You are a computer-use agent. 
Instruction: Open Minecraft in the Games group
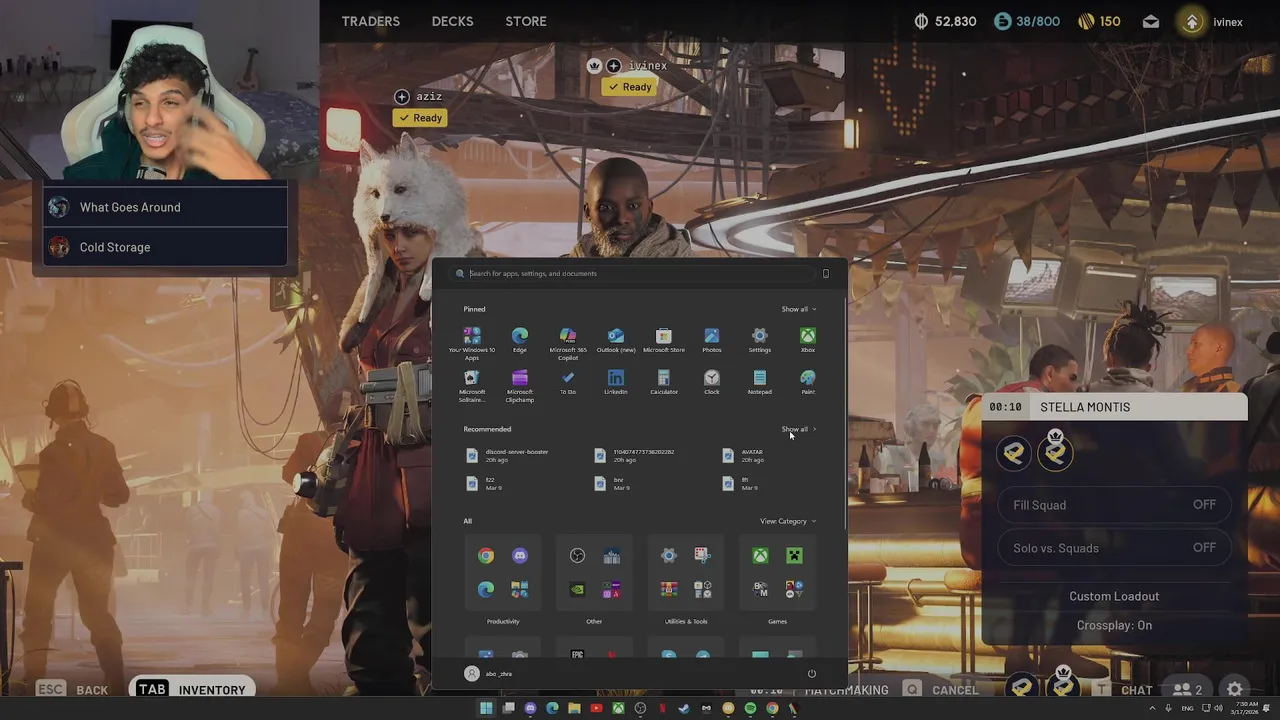tap(794, 556)
